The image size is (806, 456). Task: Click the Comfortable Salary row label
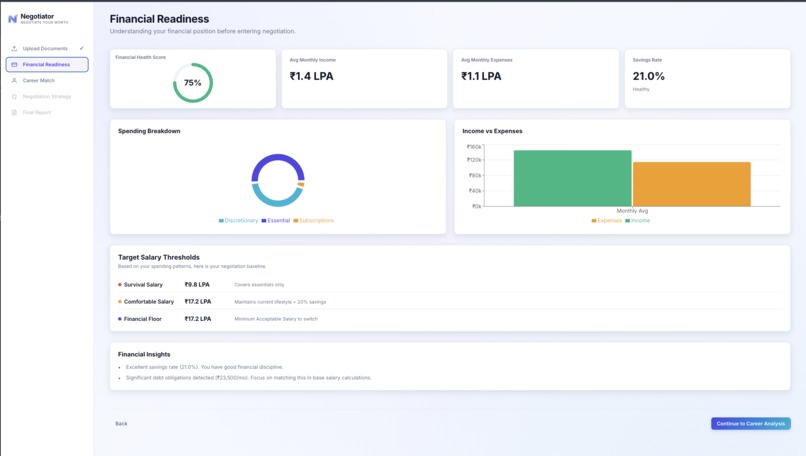[x=149, y=302]
